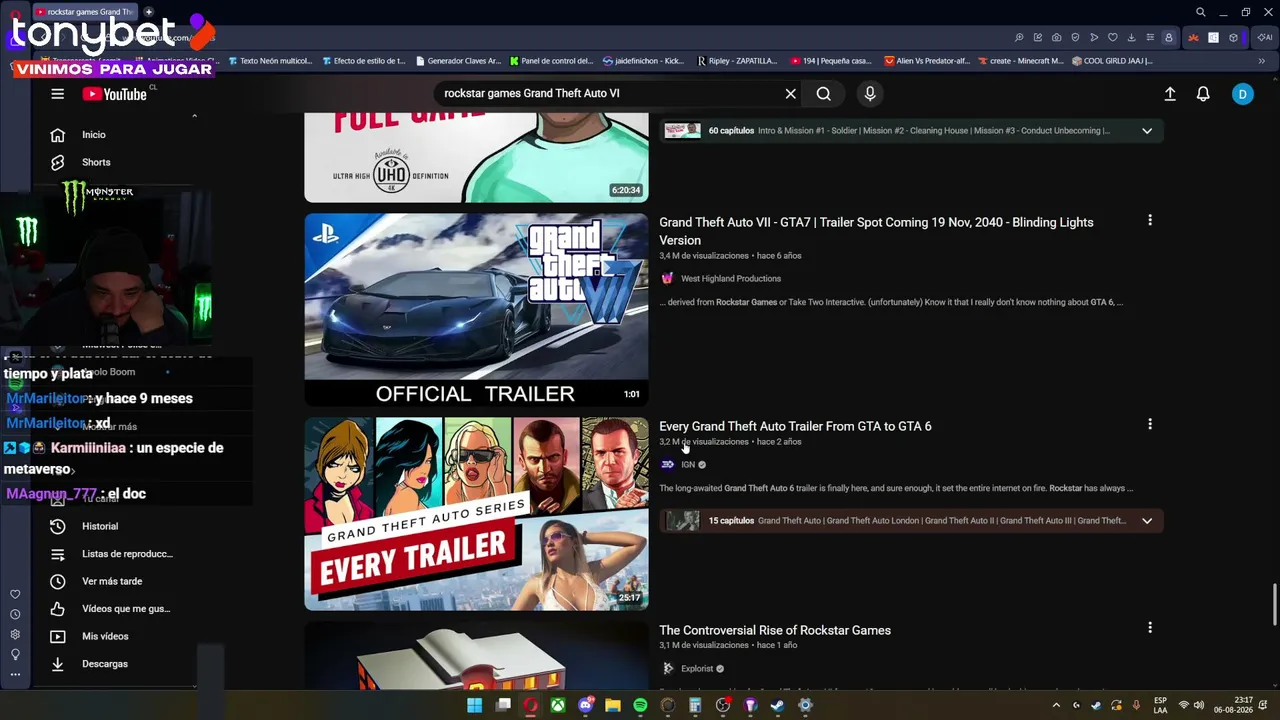Visit the West Highland Productions channel
This screenshot has width=1280, height=720.
[x=731, y=279]
